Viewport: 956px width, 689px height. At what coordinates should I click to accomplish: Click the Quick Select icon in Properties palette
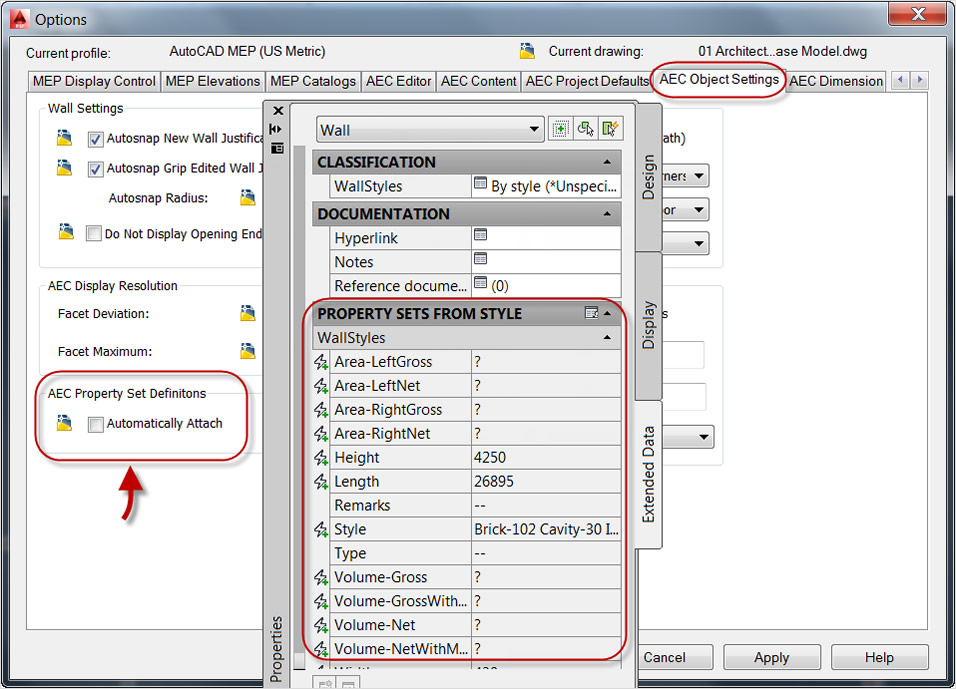[x=610, y=129]
